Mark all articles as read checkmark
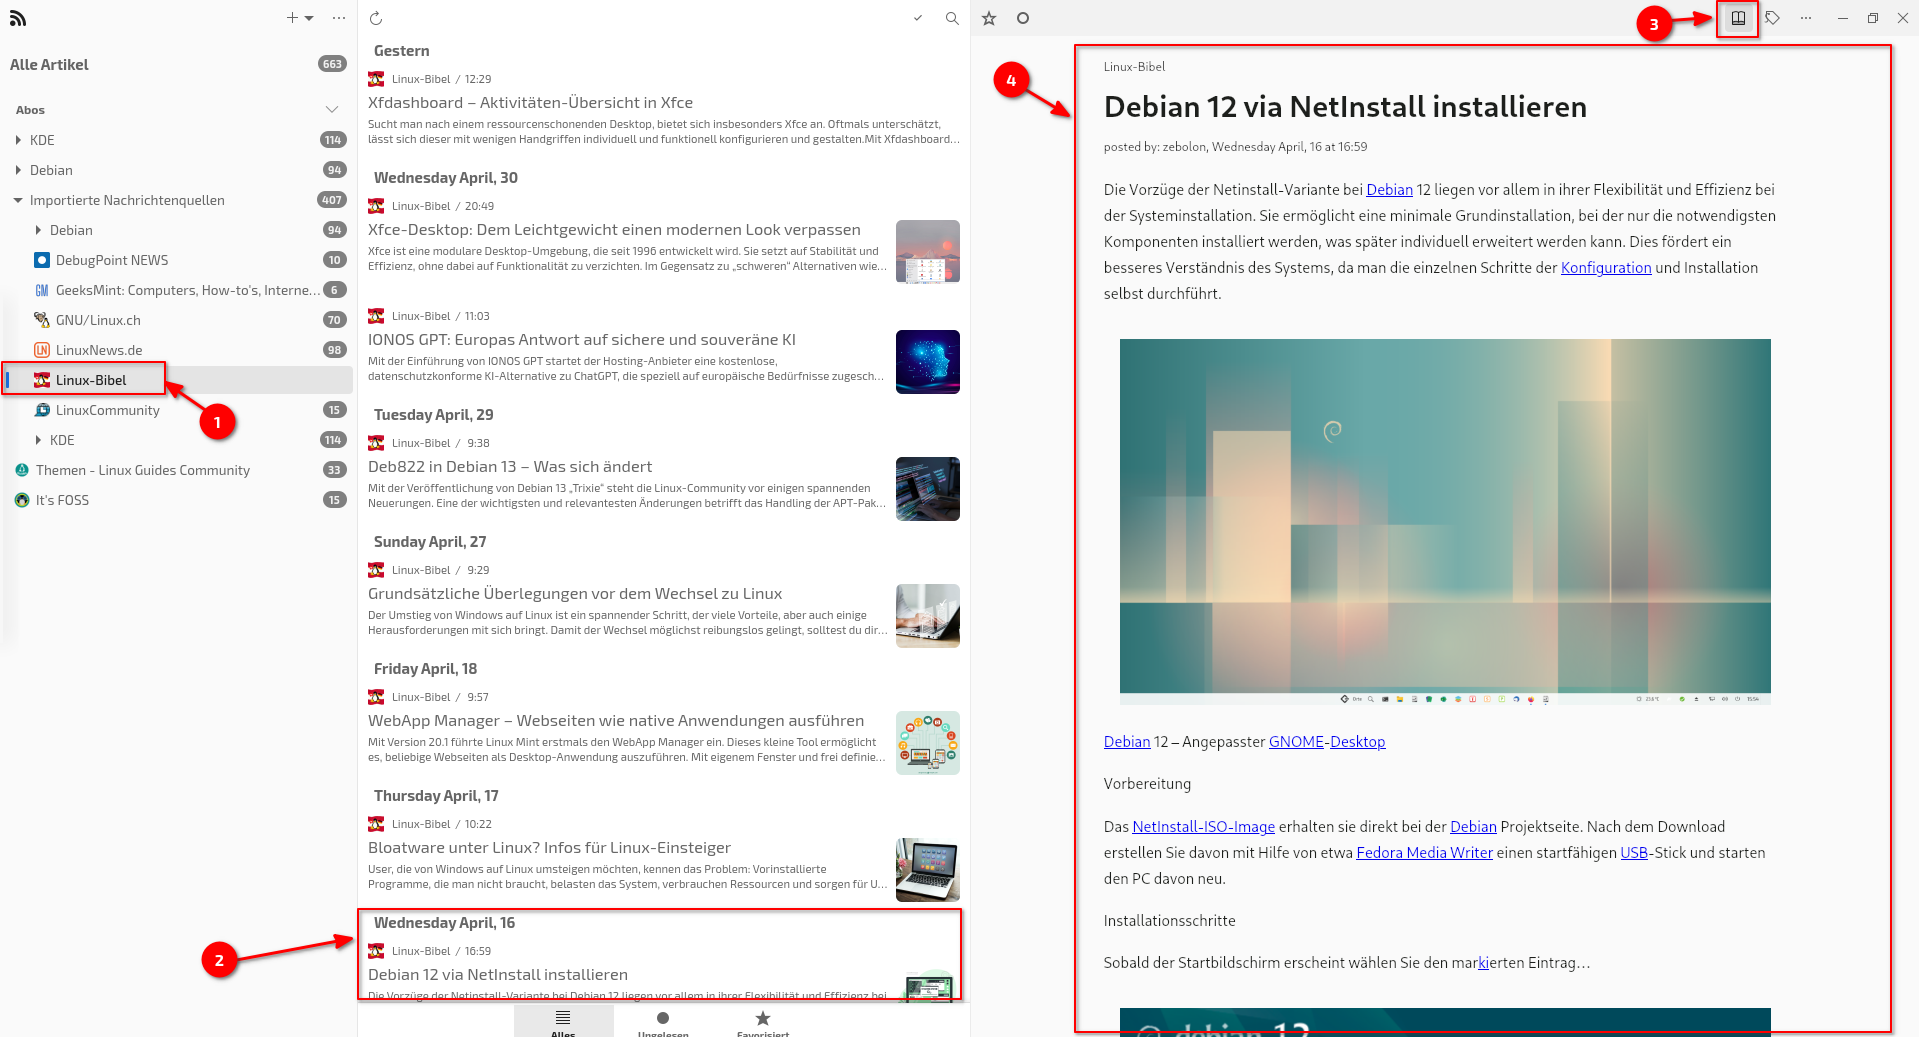Image resolution: width=1919 pixels, height=1037 pixels. click(x=918, y=18)
